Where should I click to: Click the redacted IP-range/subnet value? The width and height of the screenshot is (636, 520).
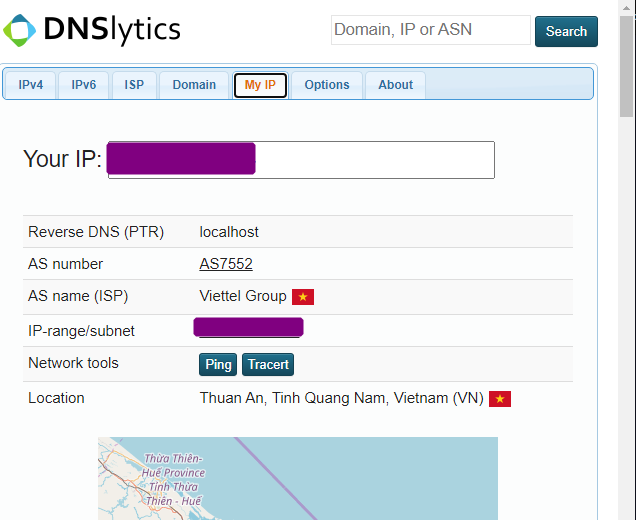pyautogui.click(x=249, y=328)
